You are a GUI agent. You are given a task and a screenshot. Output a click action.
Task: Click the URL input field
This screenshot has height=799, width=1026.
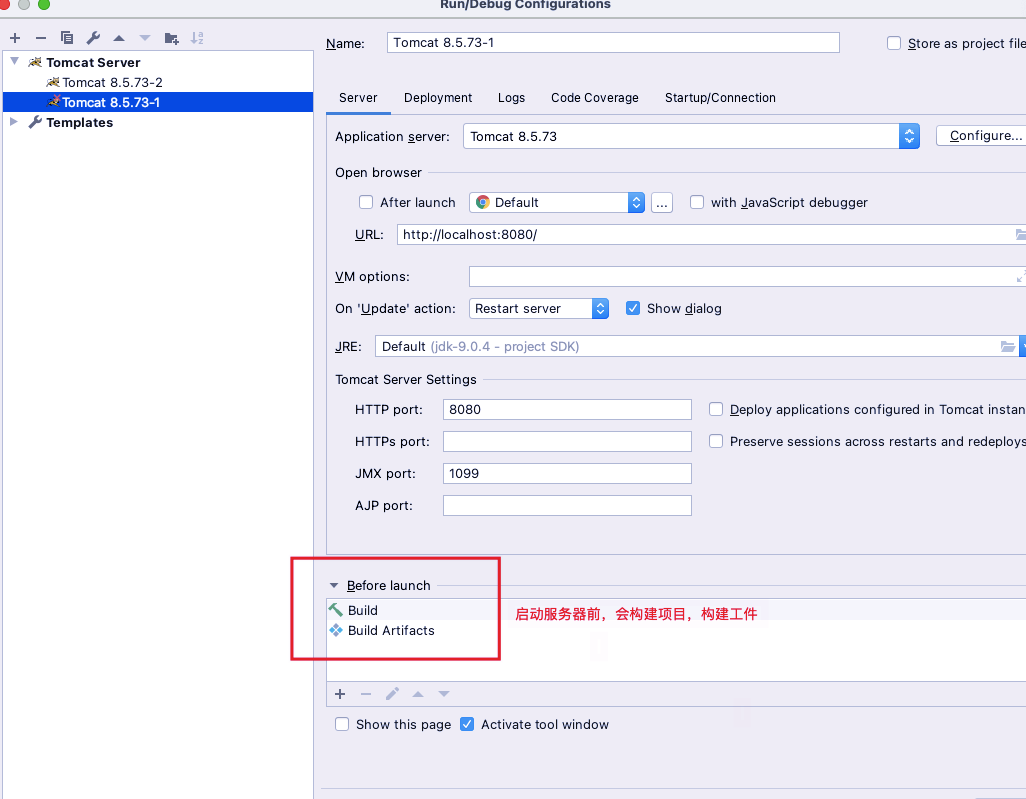coord(711,234)
